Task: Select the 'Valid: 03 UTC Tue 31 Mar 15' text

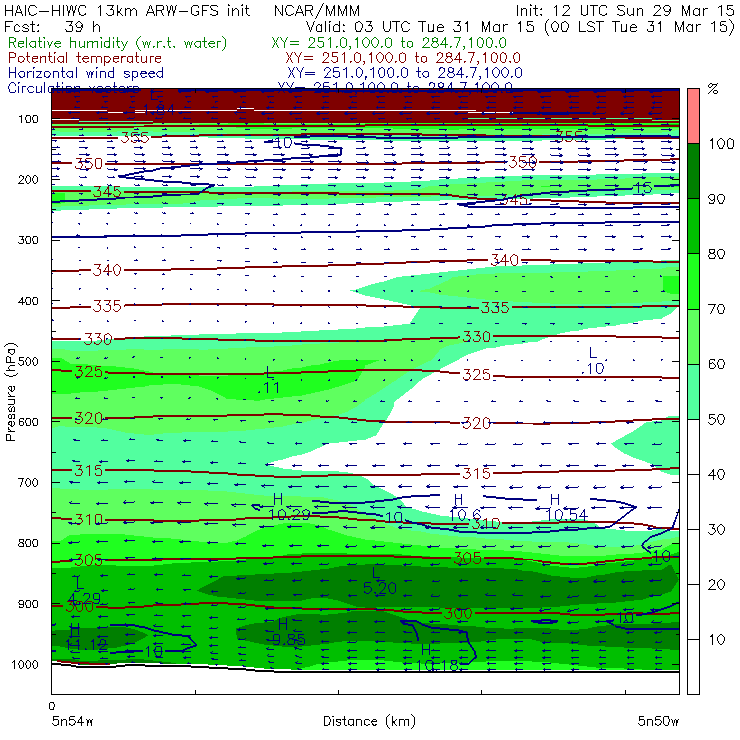Action: coord(422,27)
